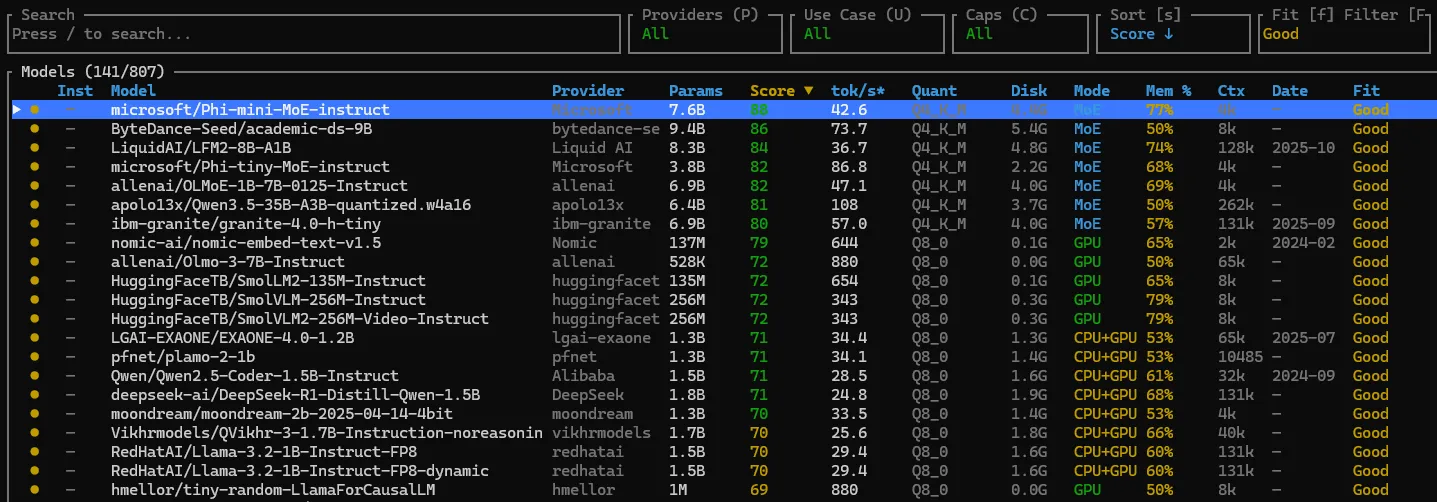Click the 1M params of hmellor tiny-random
The image size is (1437, 502).
click(678, 490)
